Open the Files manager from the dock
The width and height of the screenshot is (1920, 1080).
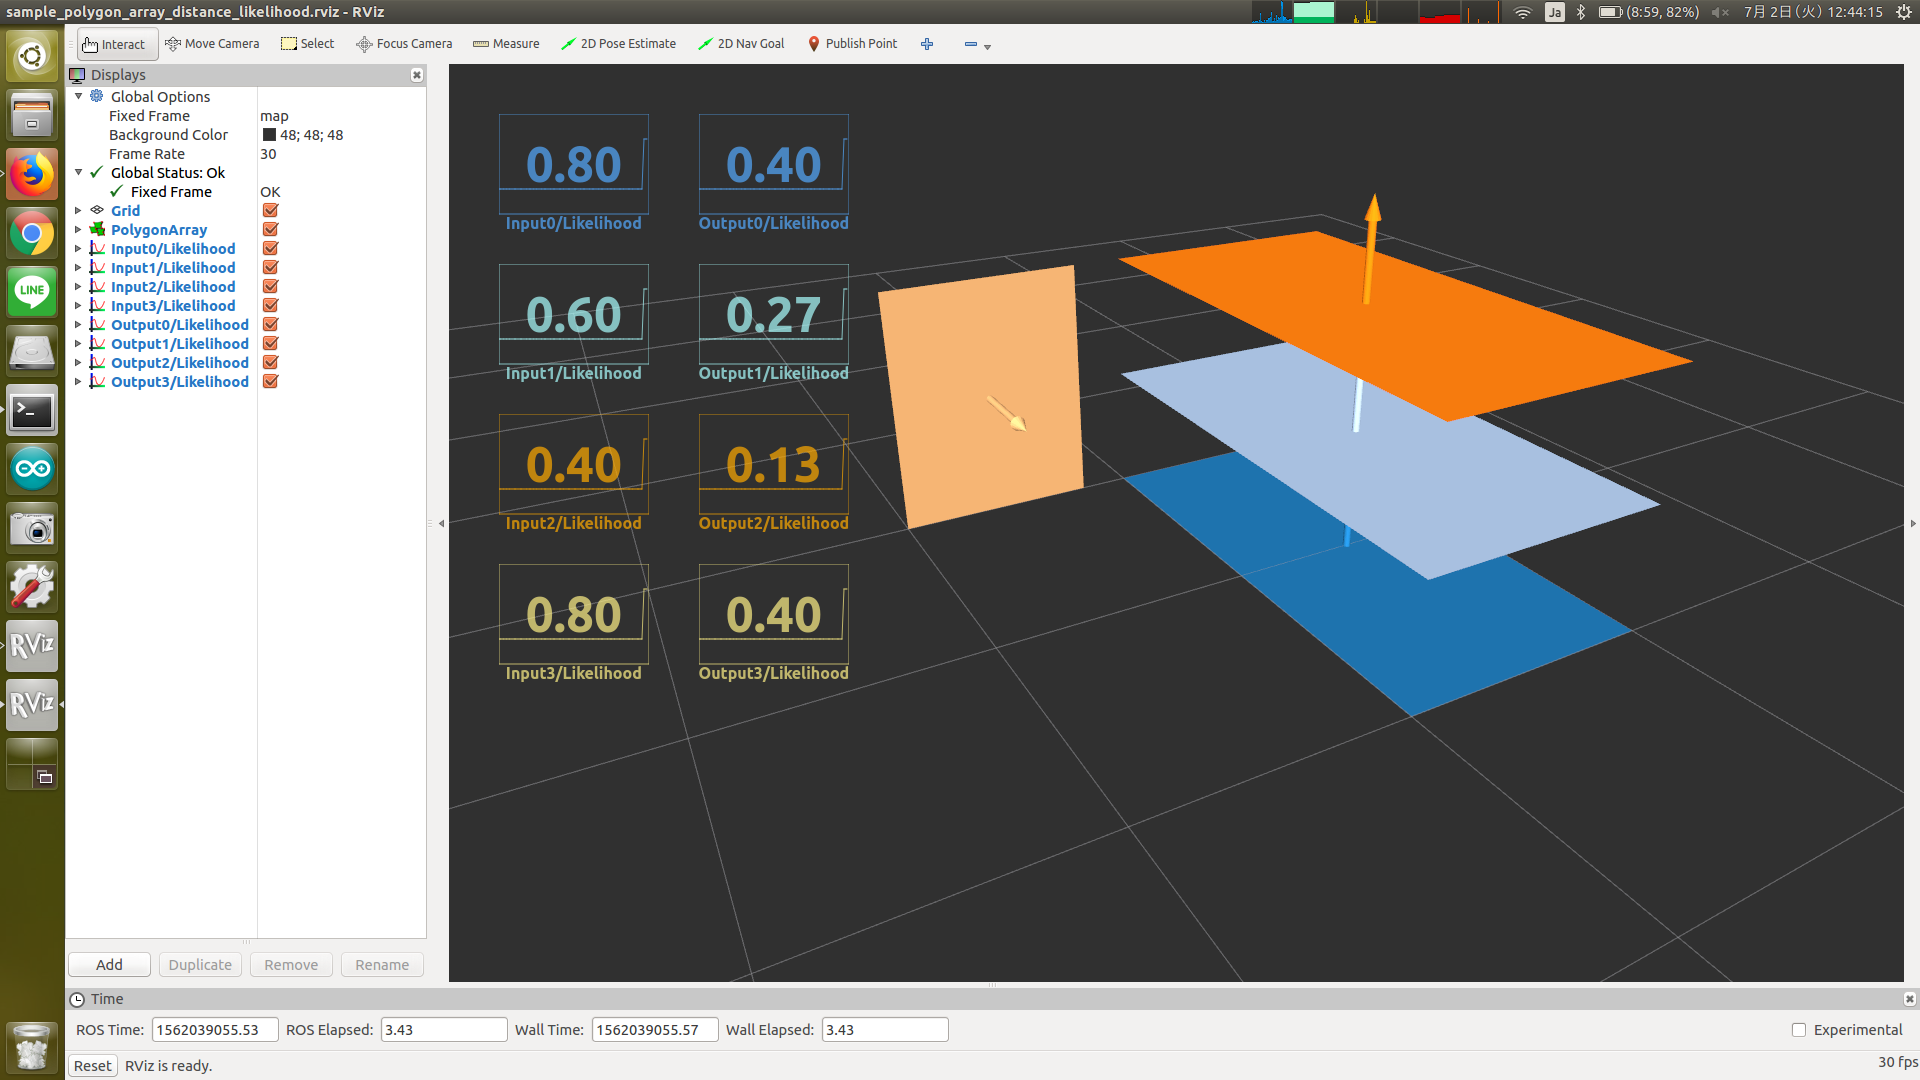coord(32,115)
